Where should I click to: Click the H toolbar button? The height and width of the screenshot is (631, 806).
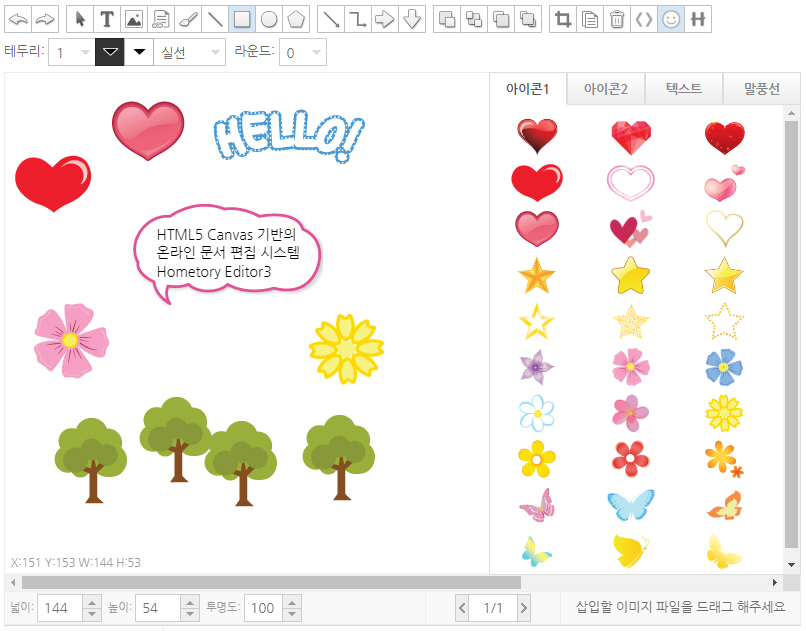point(698,20)
